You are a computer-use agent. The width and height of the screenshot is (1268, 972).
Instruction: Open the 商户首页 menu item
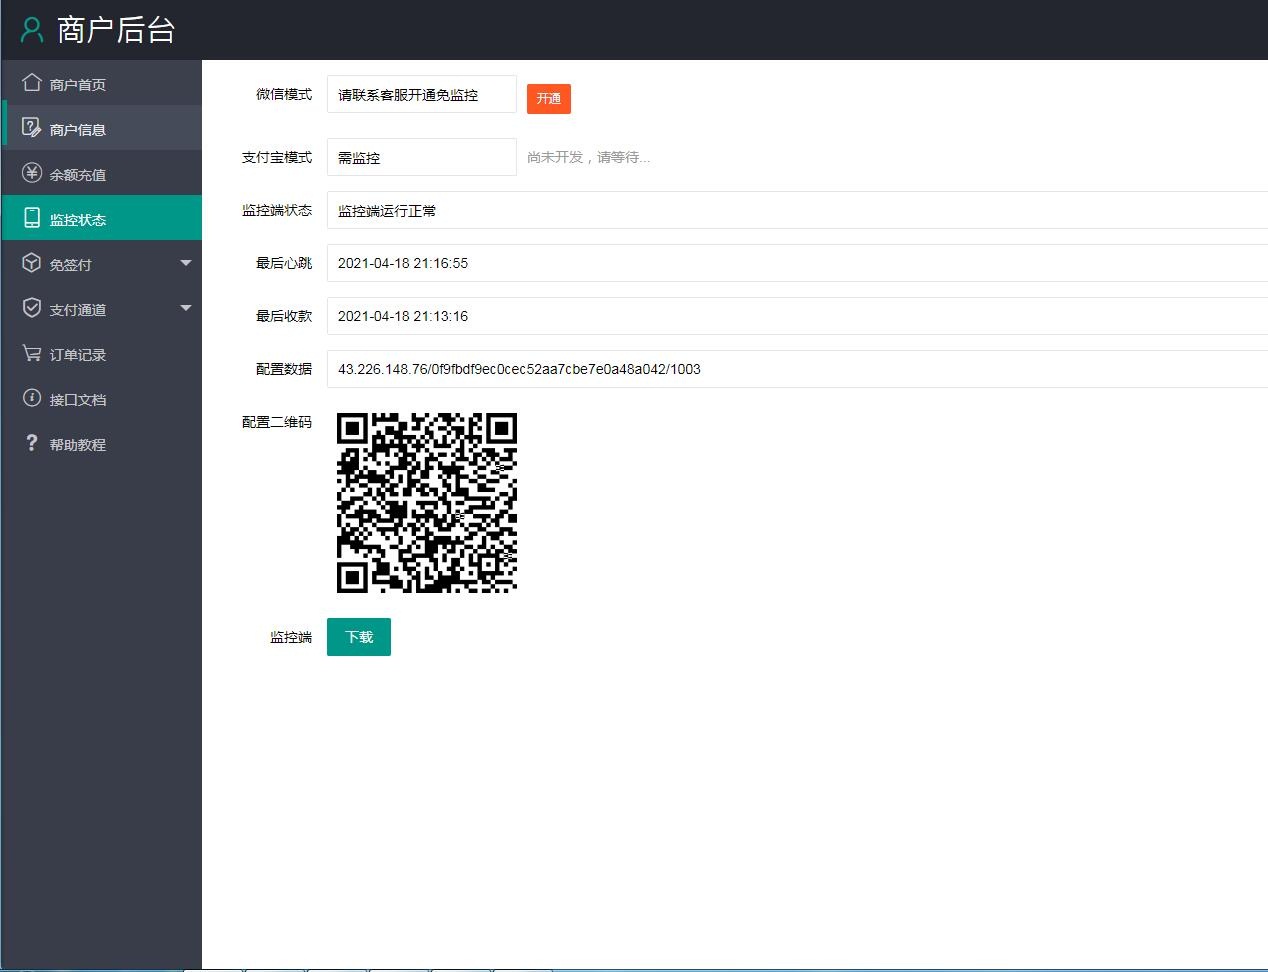click(75, 82)
